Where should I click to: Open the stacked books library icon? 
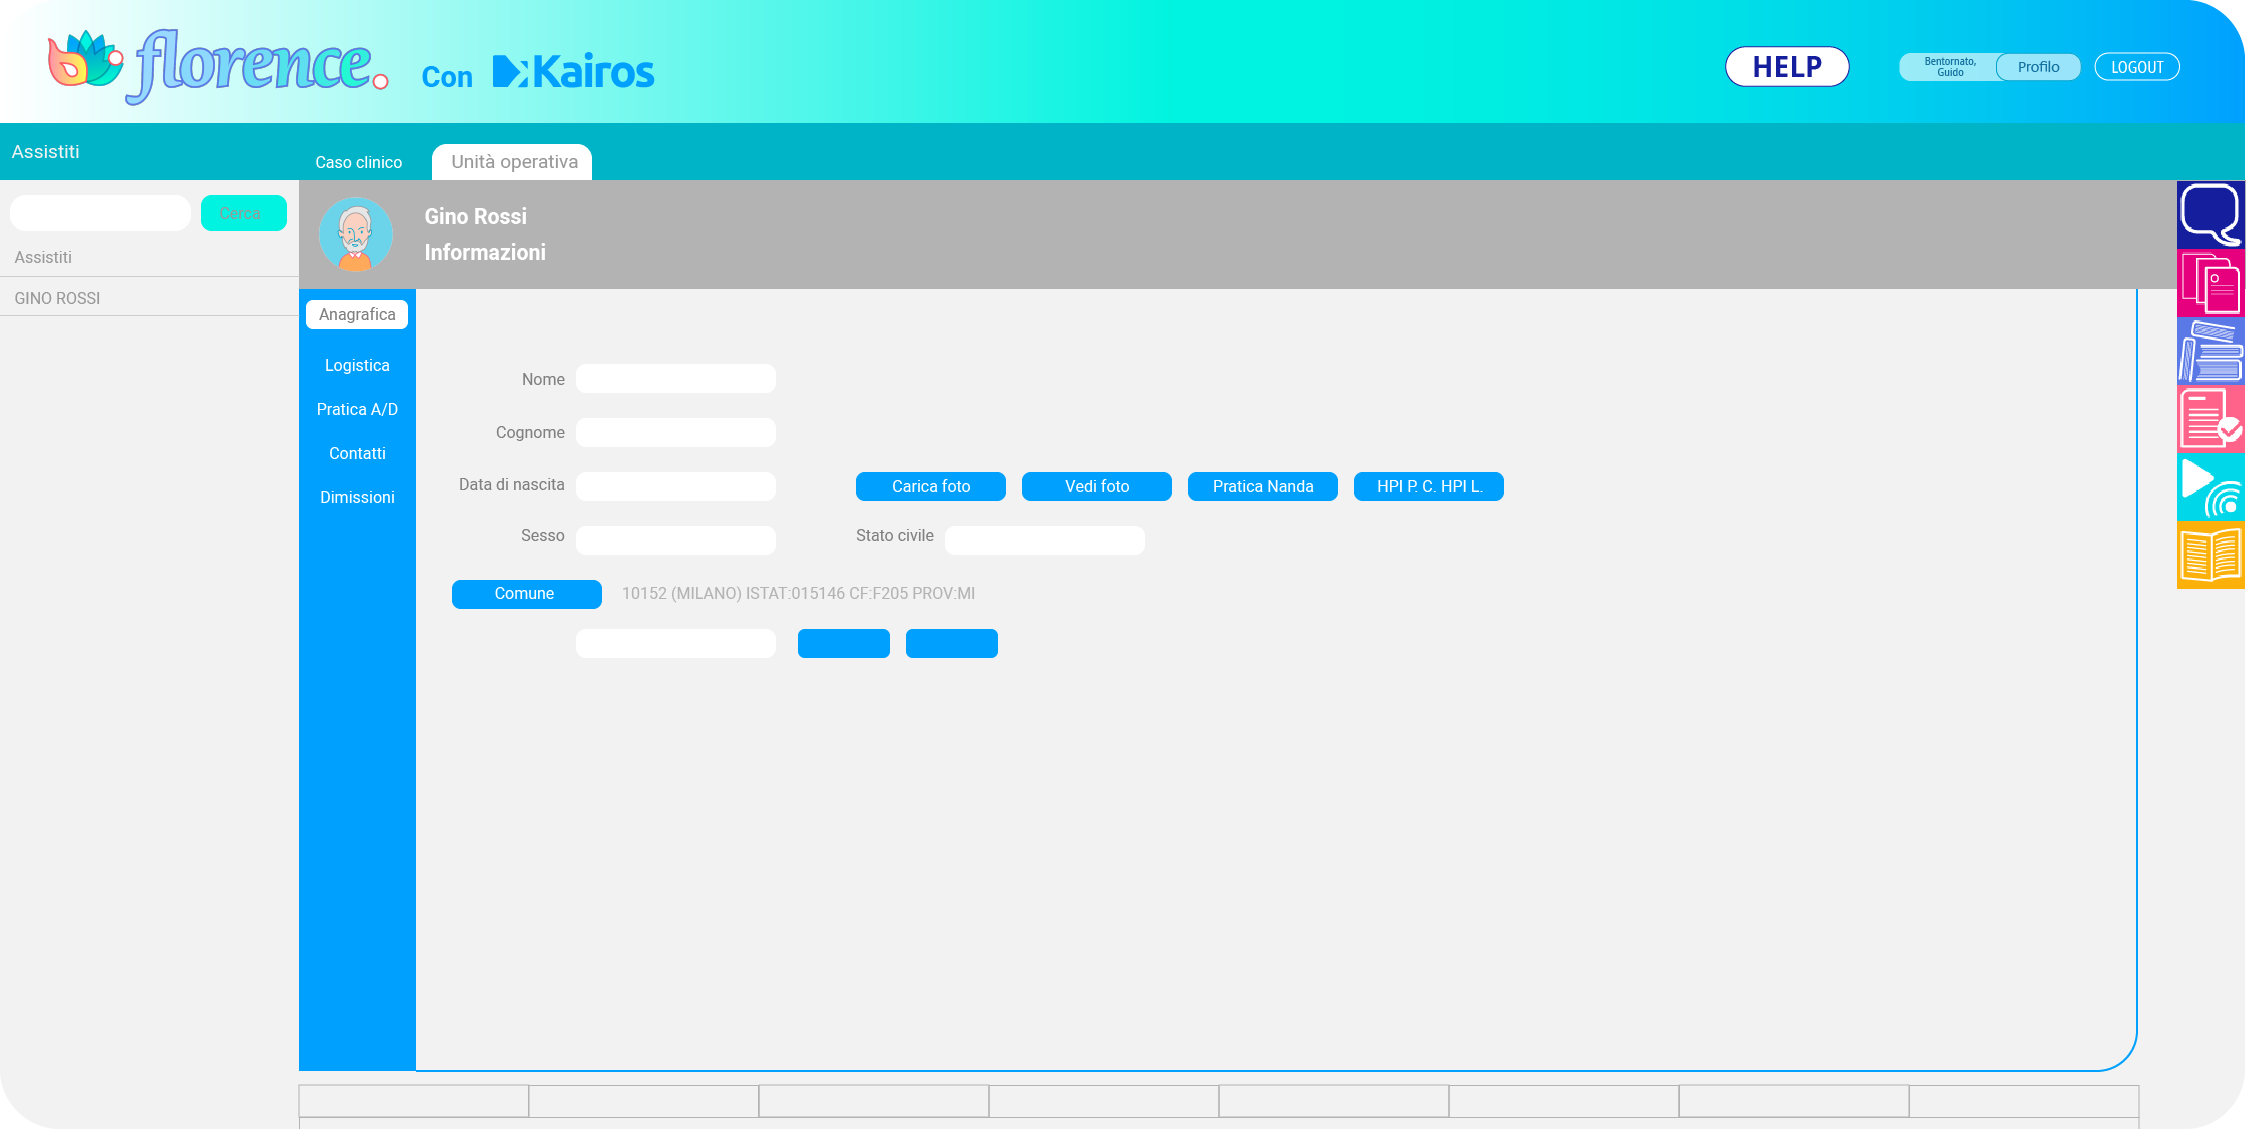pyautogui.click(x=2210, y=351)
